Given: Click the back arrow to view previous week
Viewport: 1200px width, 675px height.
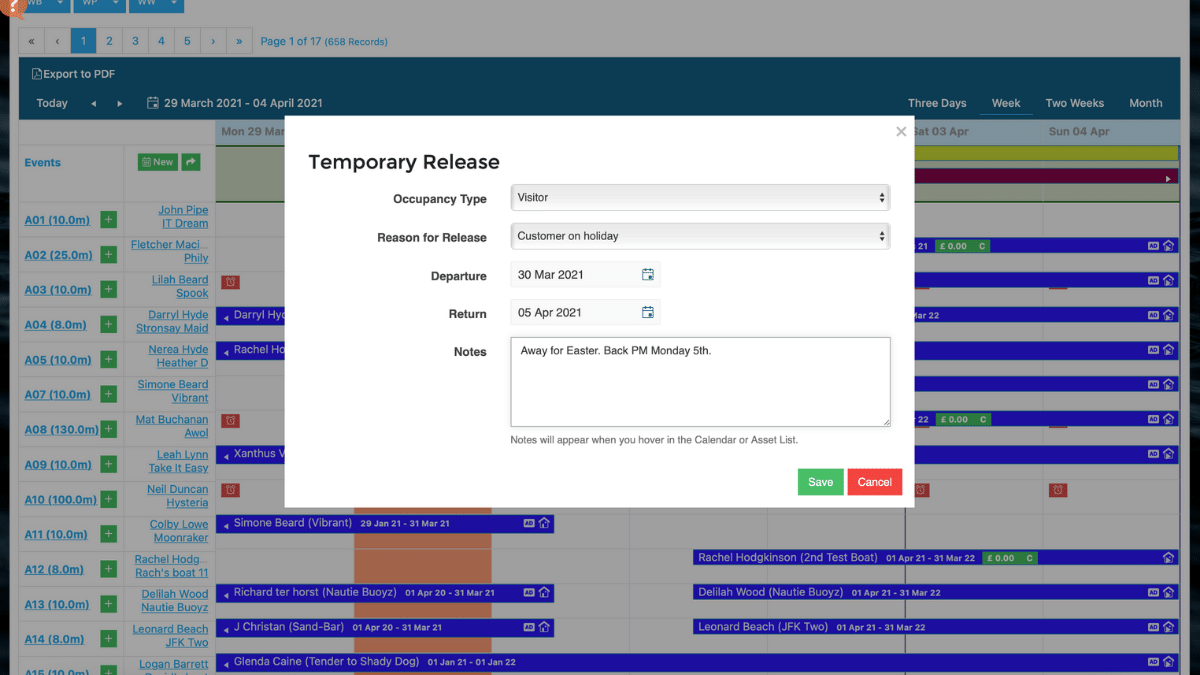Looking at the screenshot, I should pos(95,103).
